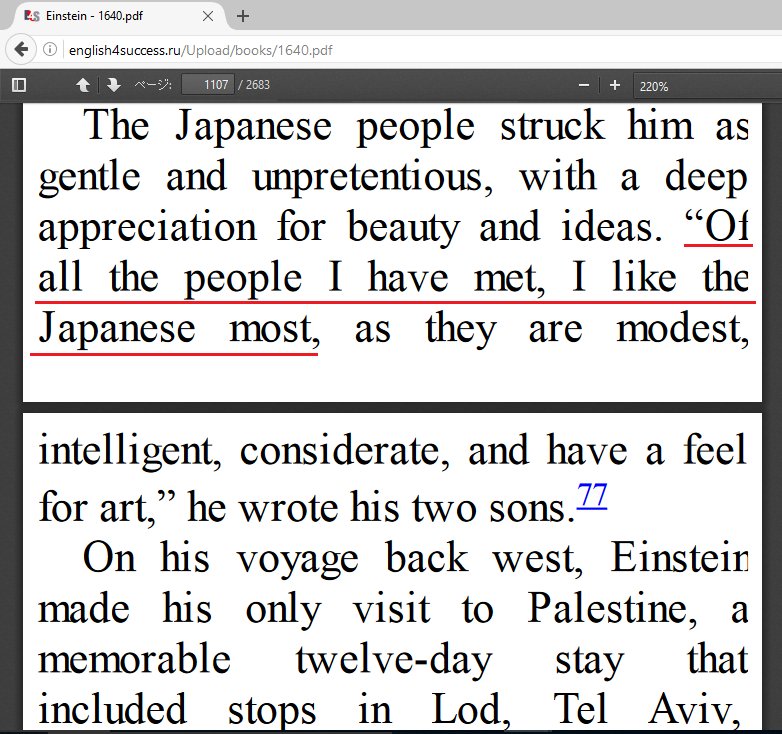Close the Einstein - 1640.pdf tab
The width and height of the screenshot is (782, 734).
click(208, 16)
